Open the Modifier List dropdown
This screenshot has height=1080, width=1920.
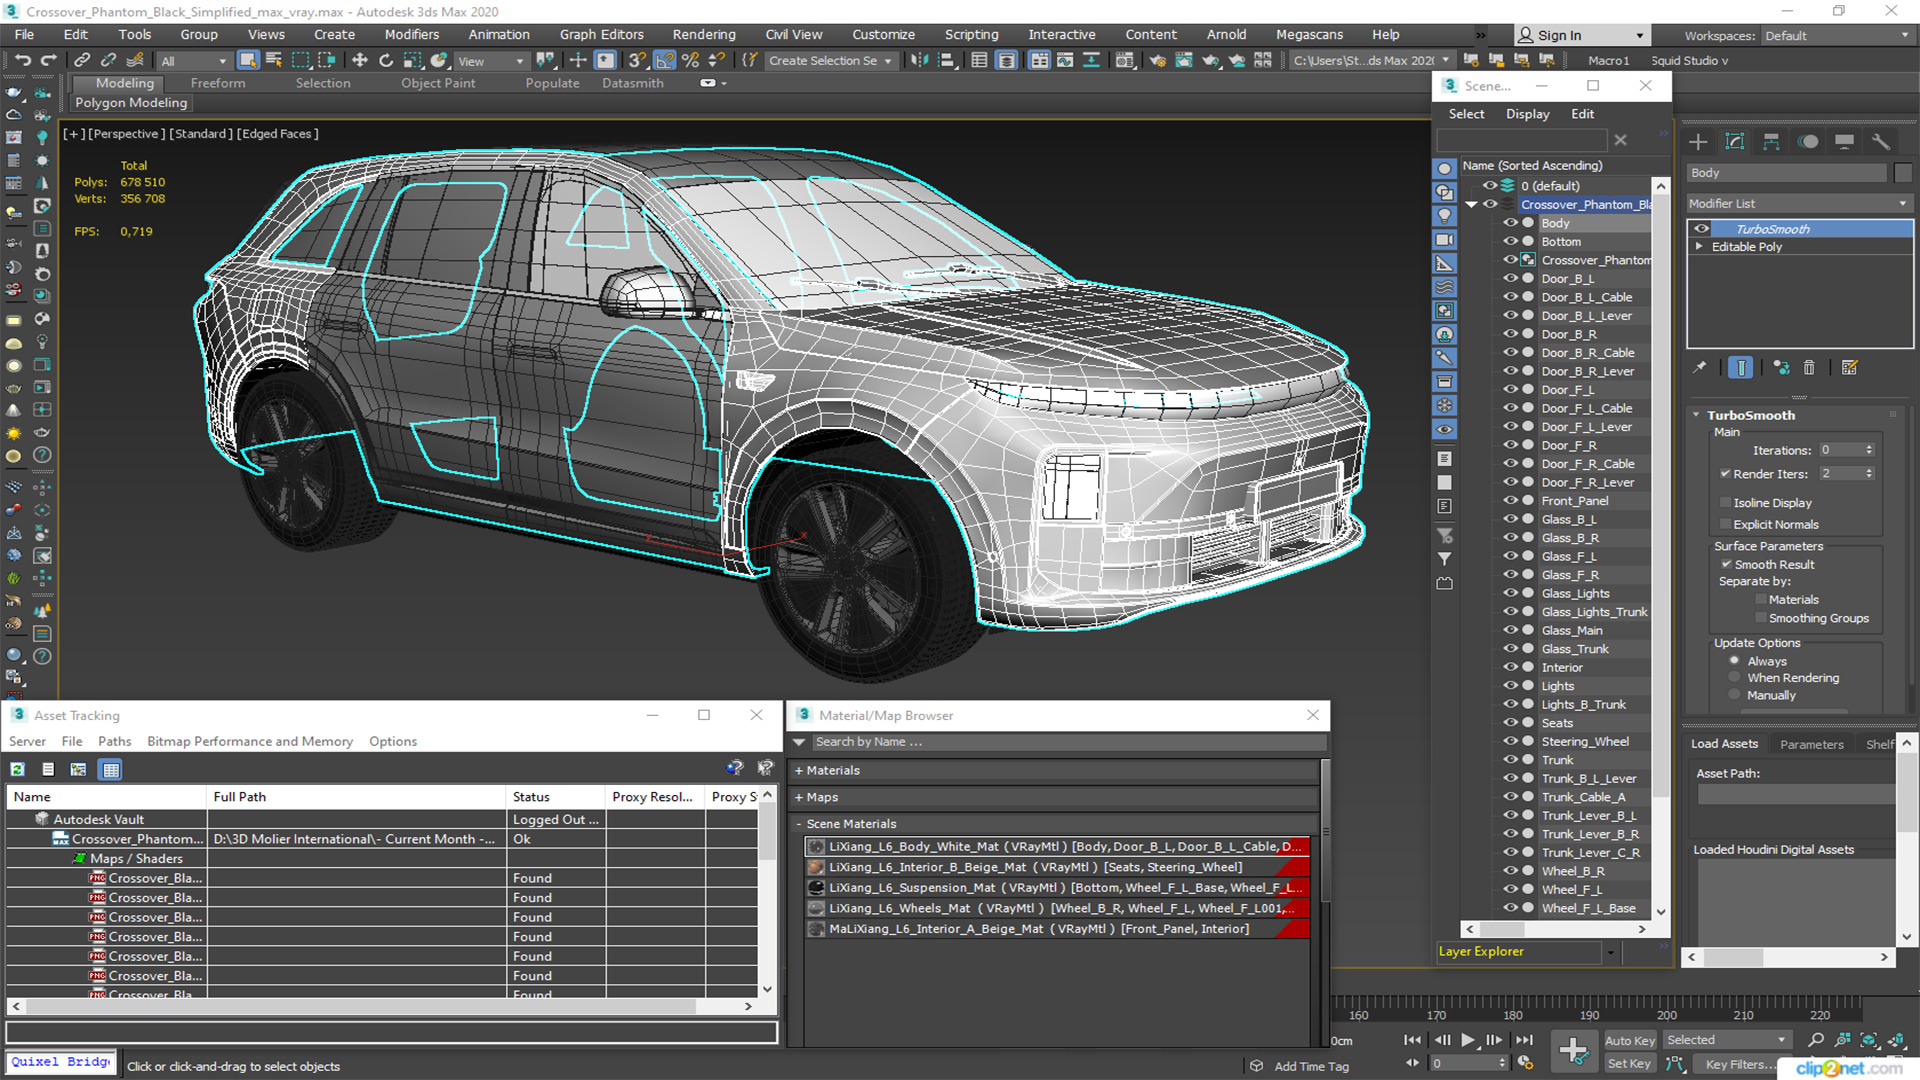pyautogui.click(x=1799, y=203)
